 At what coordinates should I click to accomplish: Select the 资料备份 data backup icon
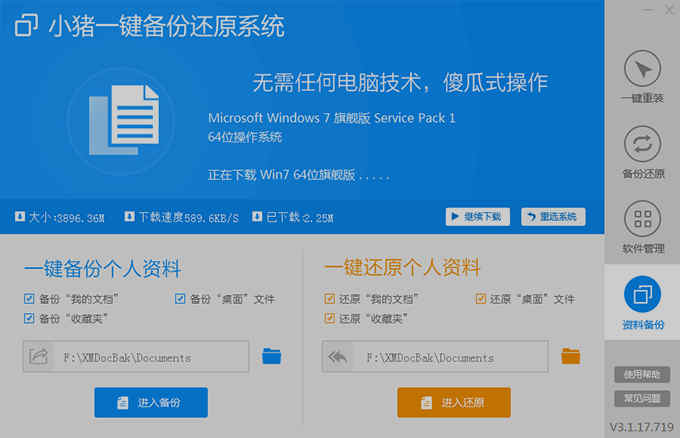(642, 294)
